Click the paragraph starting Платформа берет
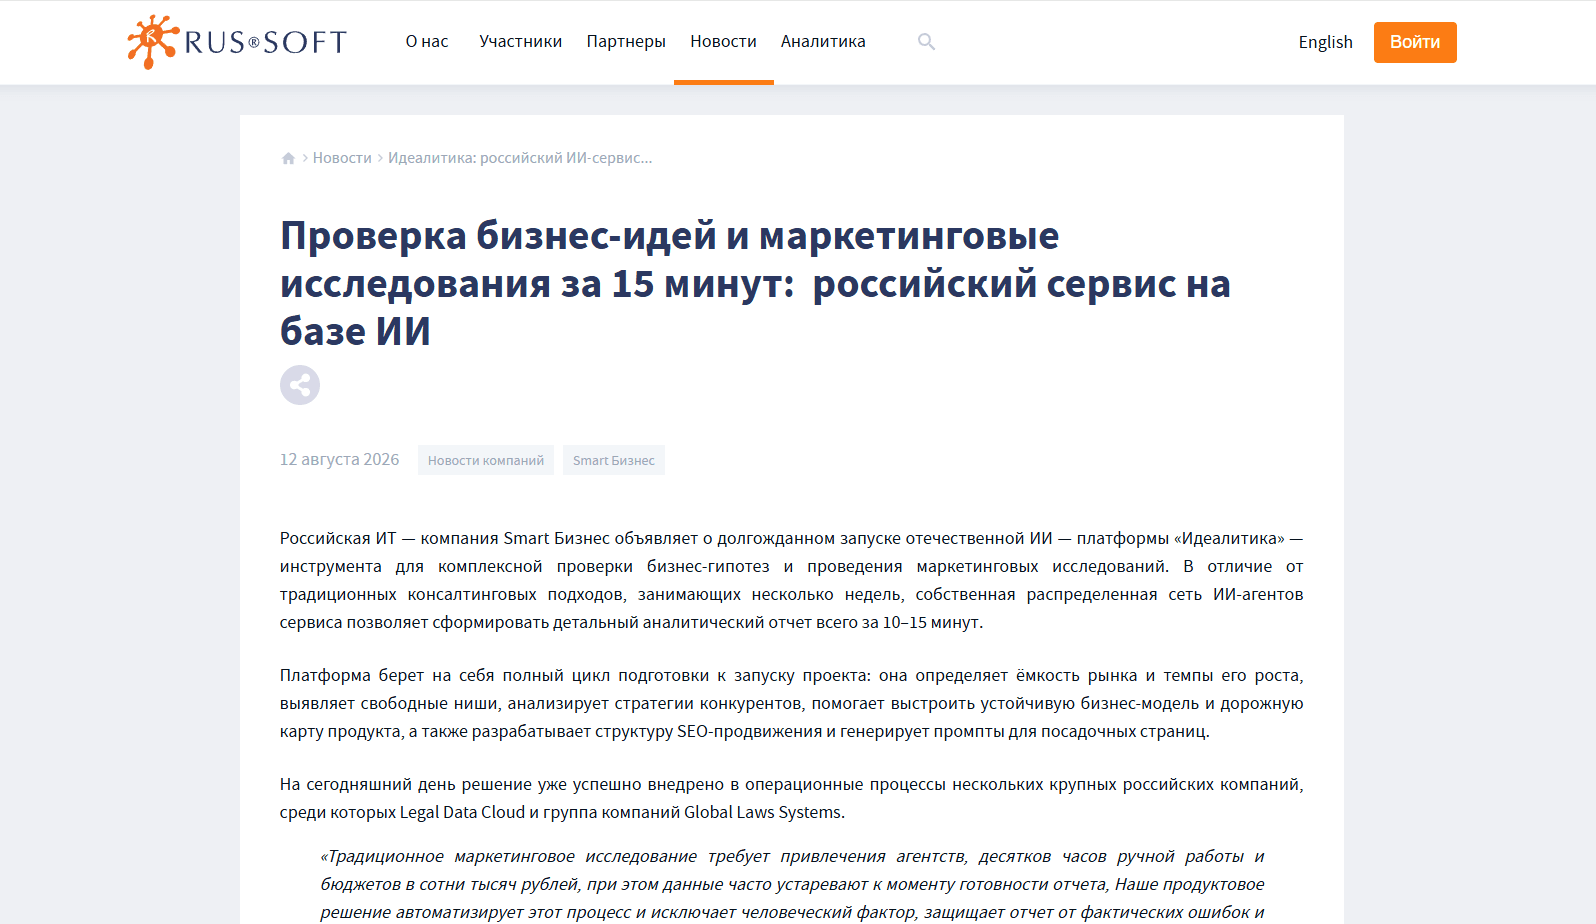Viewport: 1596px width, 924px height. [792, 703]
